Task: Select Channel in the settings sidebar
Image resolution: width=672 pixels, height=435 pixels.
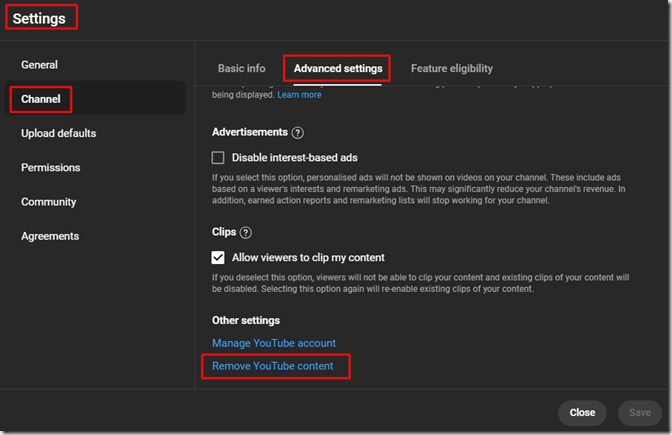Action: pos(41,99)
